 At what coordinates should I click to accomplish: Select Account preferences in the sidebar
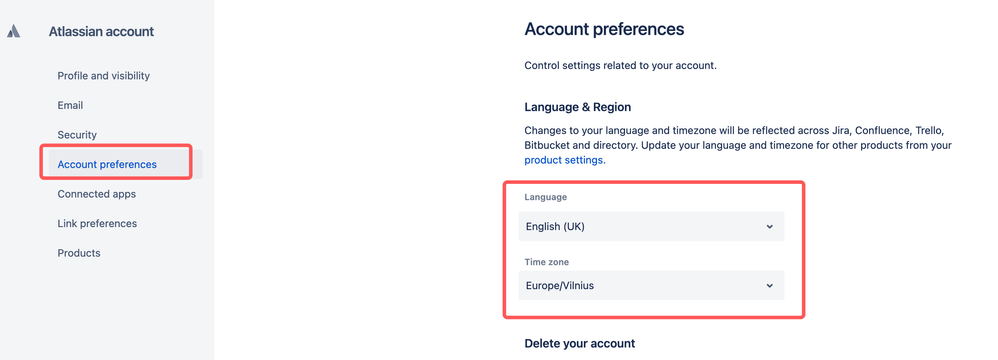coord(107,164)
